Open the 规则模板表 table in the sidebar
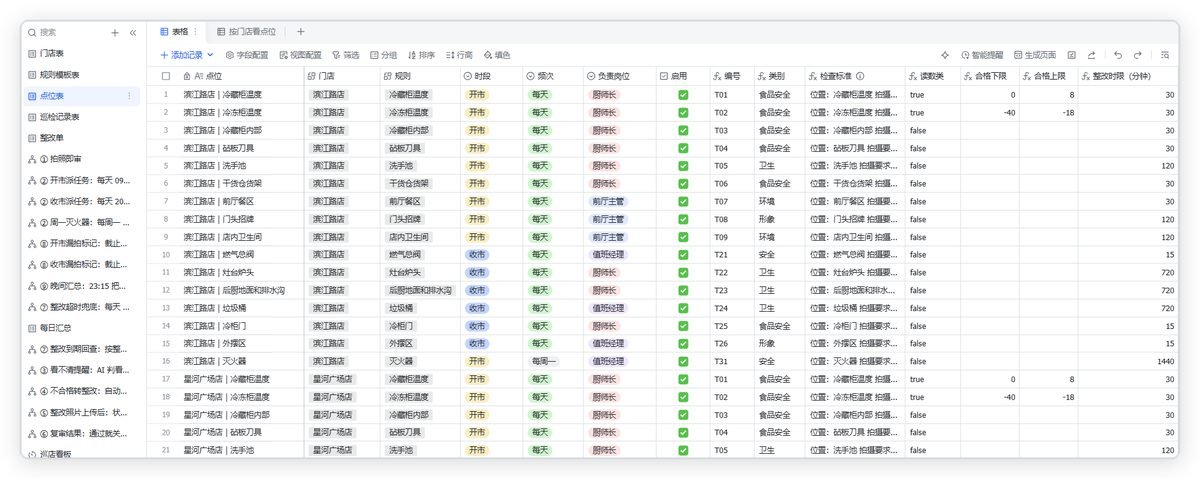Image resolution: width=1200 pixels, height=479 pixels. click(80, 75)
